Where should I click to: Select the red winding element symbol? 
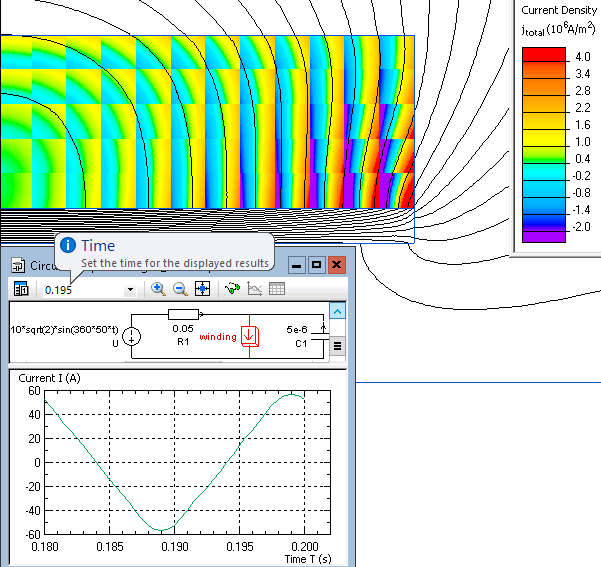(x=250, y=336)
